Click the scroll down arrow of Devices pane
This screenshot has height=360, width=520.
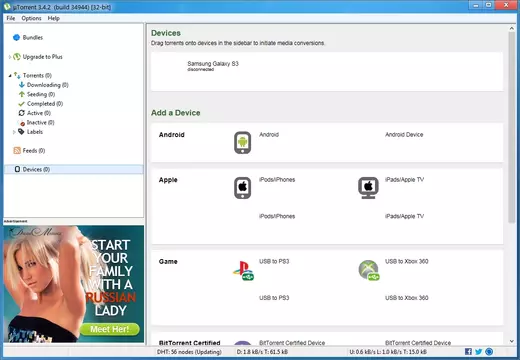click(x=512, y=341)
